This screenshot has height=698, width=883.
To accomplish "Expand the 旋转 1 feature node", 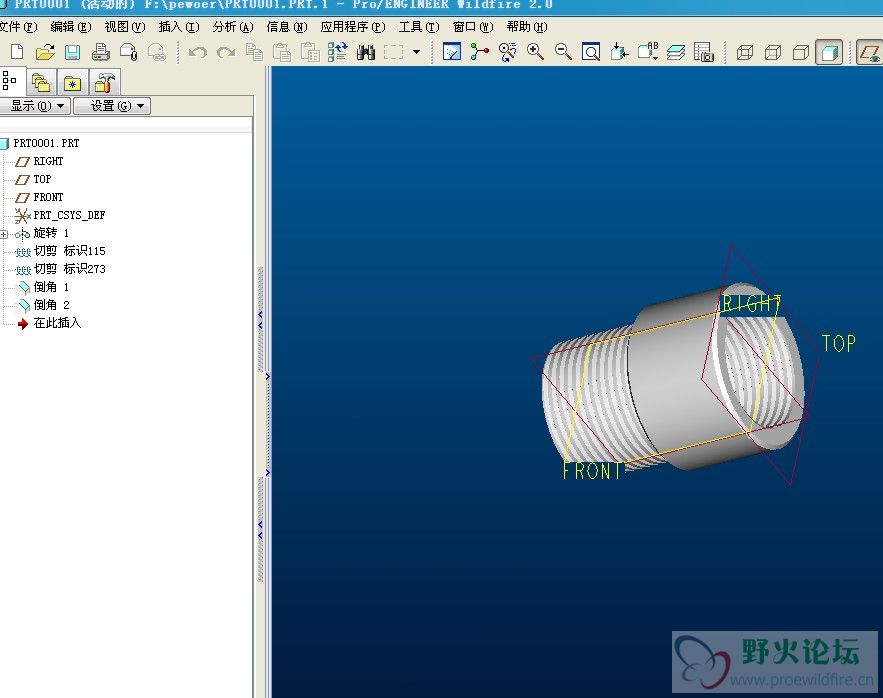I will pos(4,234).
